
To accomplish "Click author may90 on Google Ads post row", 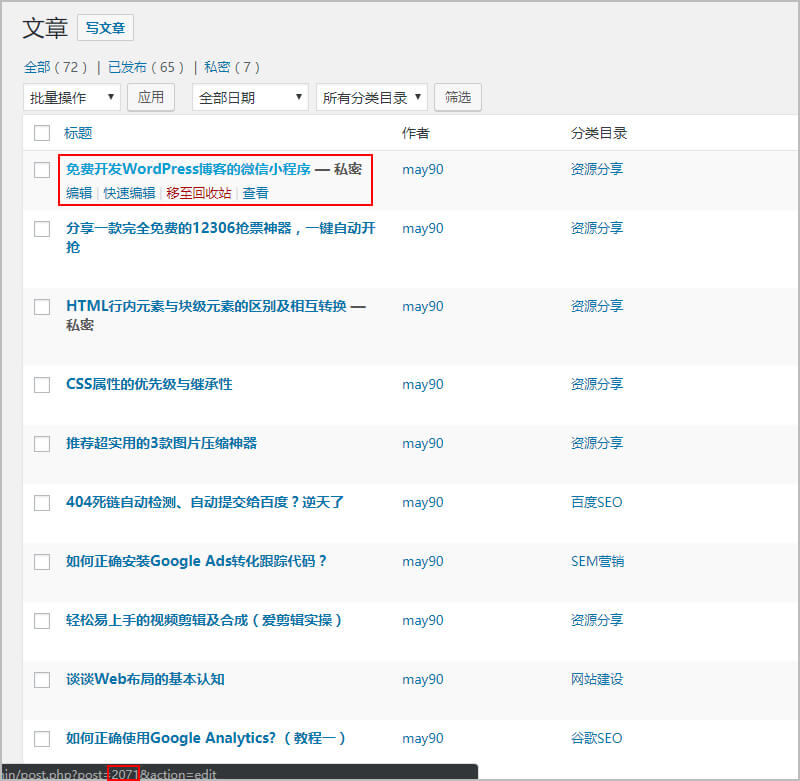I will pos(422,561).
